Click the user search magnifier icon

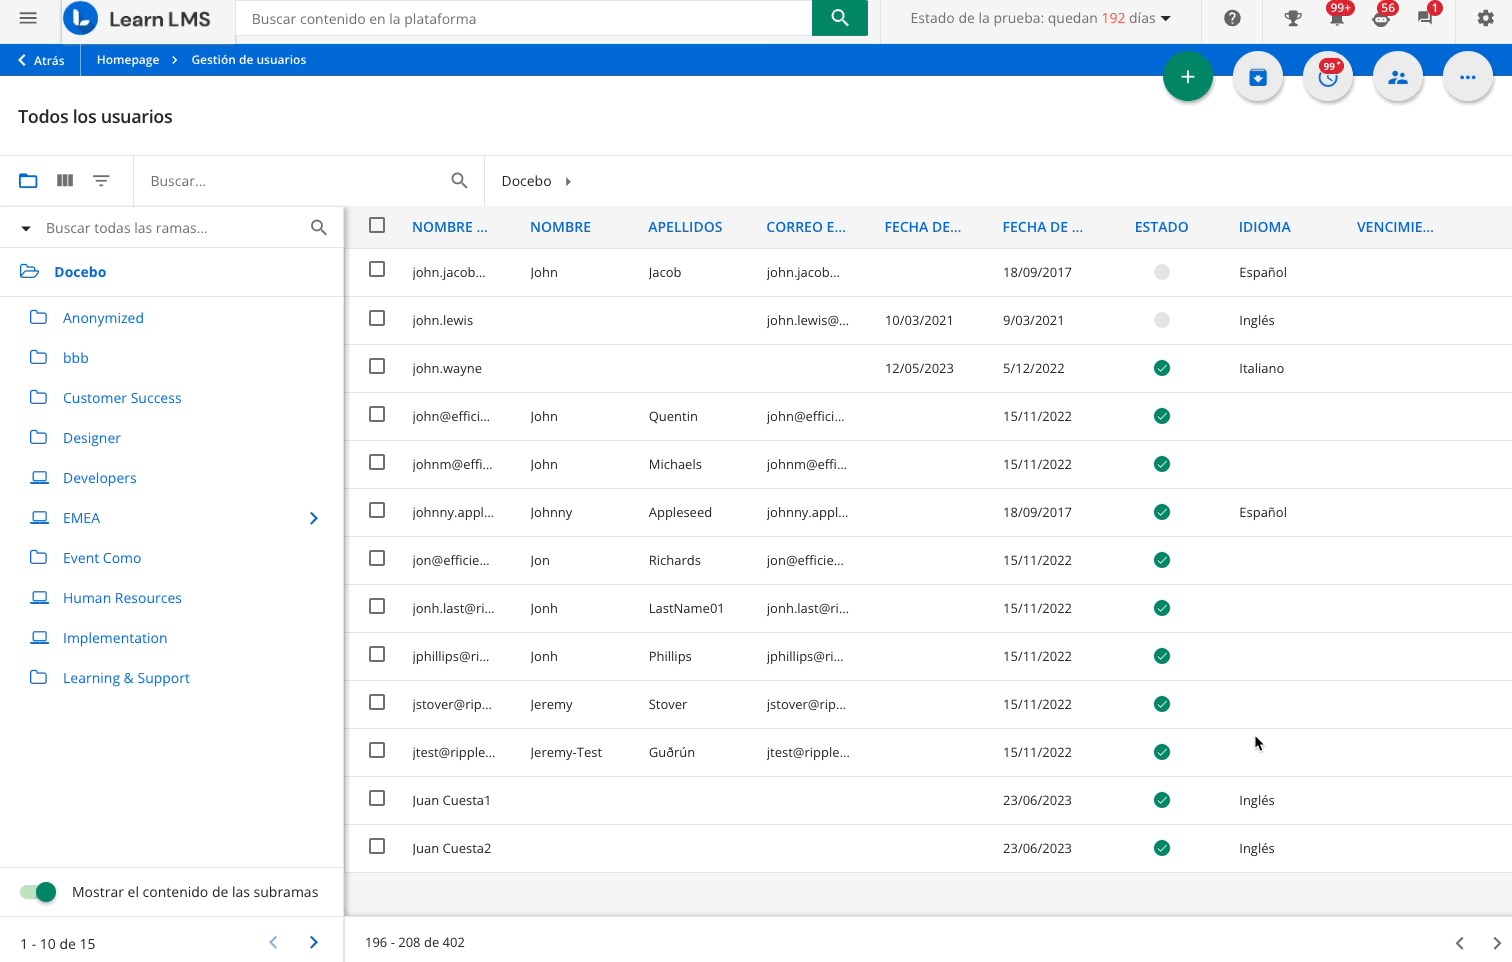[x=459, y=181]
